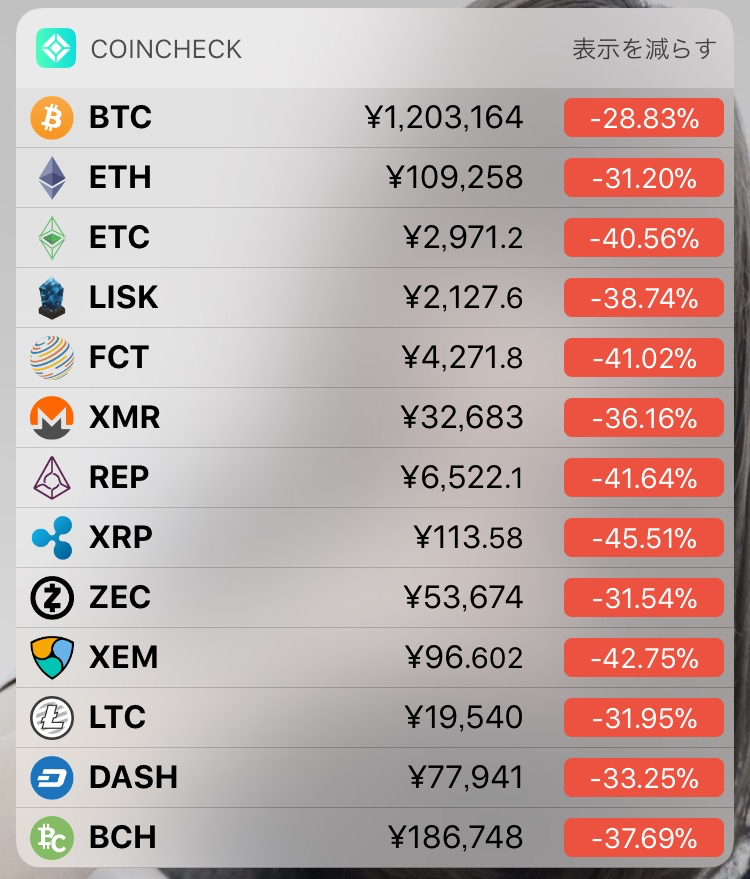Select the Ripple XRP blue icon
Screen dimensions: 750x879
[52, 538]
